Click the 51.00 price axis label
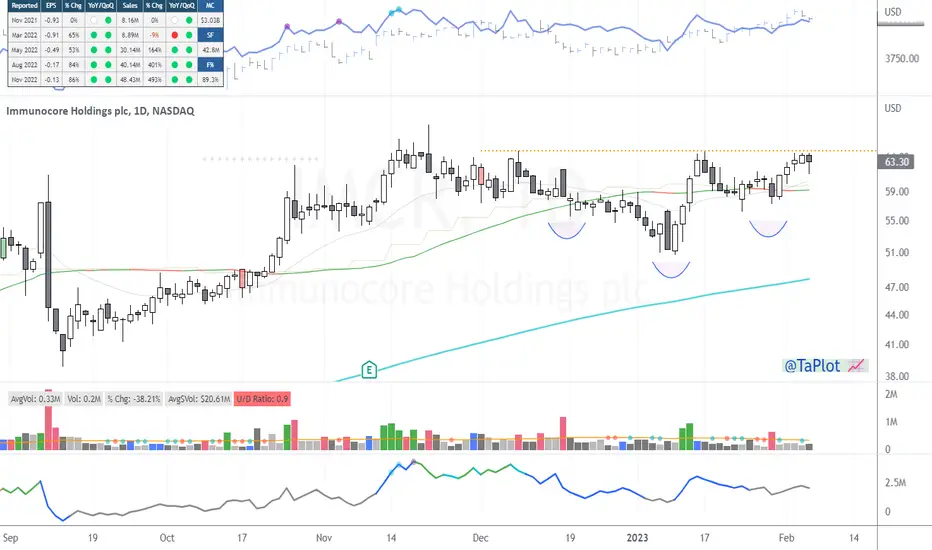932x550 pixels. tap(897, 252)
